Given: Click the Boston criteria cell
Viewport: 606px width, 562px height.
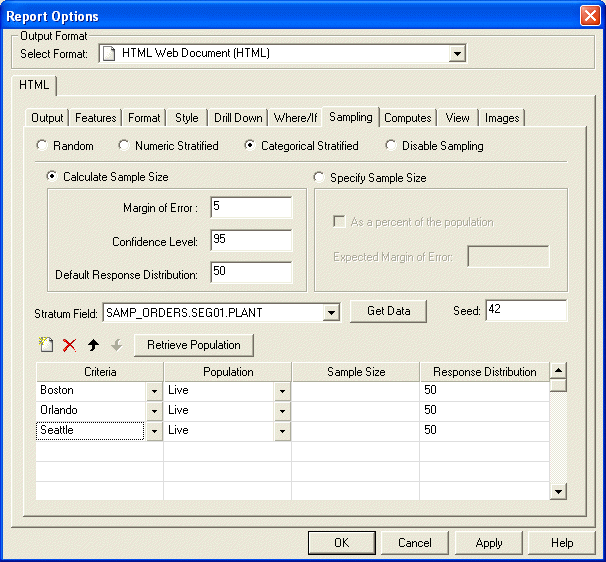Looking at the screenshot, I should click(x=91, y=391).
